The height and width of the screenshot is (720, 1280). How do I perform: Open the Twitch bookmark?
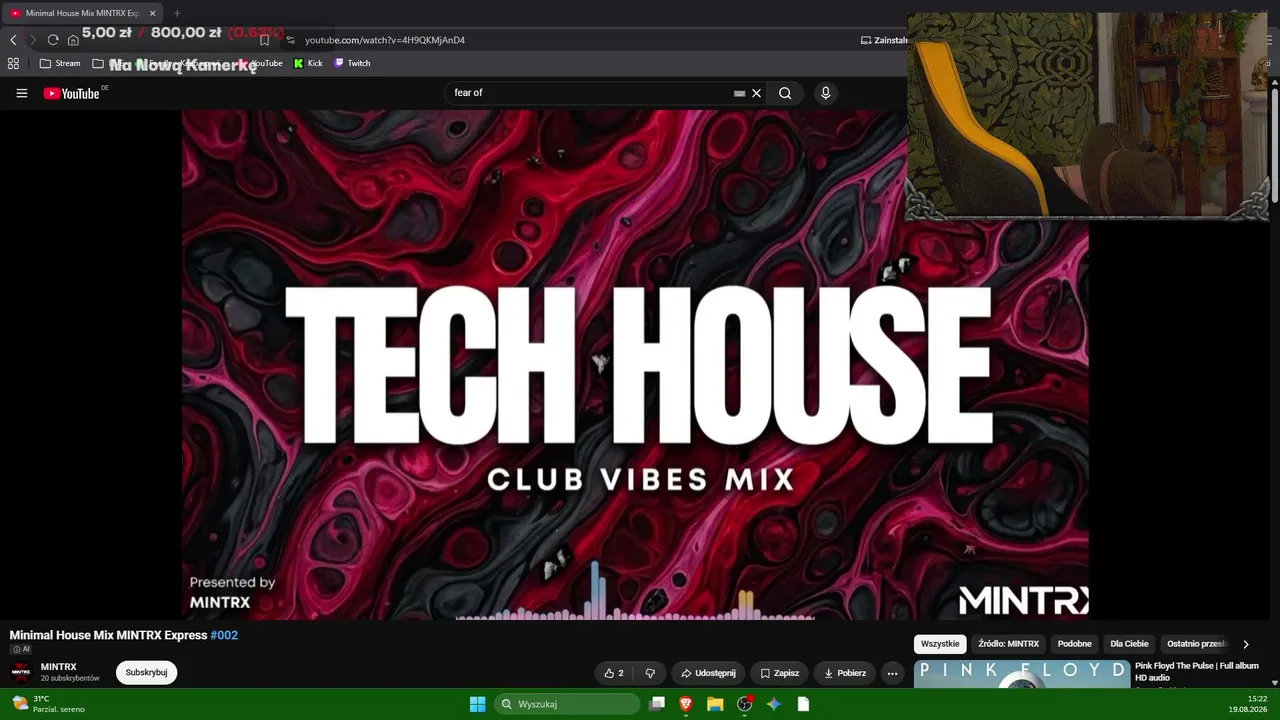pos(352,63)
